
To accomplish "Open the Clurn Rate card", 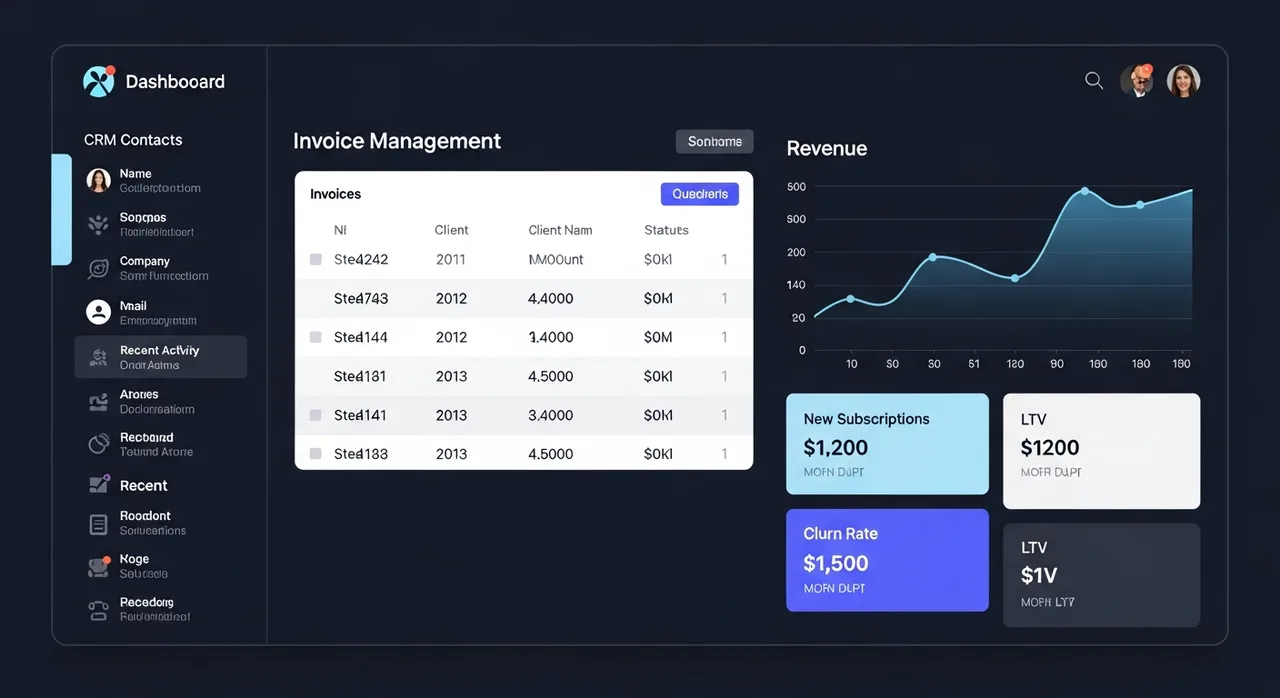I will 887,560.
